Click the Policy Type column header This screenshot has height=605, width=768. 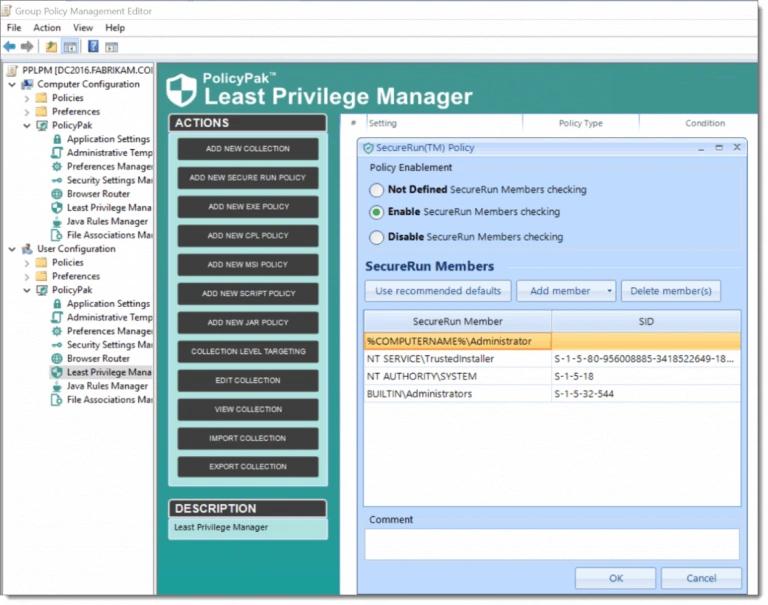click(580, 123)
